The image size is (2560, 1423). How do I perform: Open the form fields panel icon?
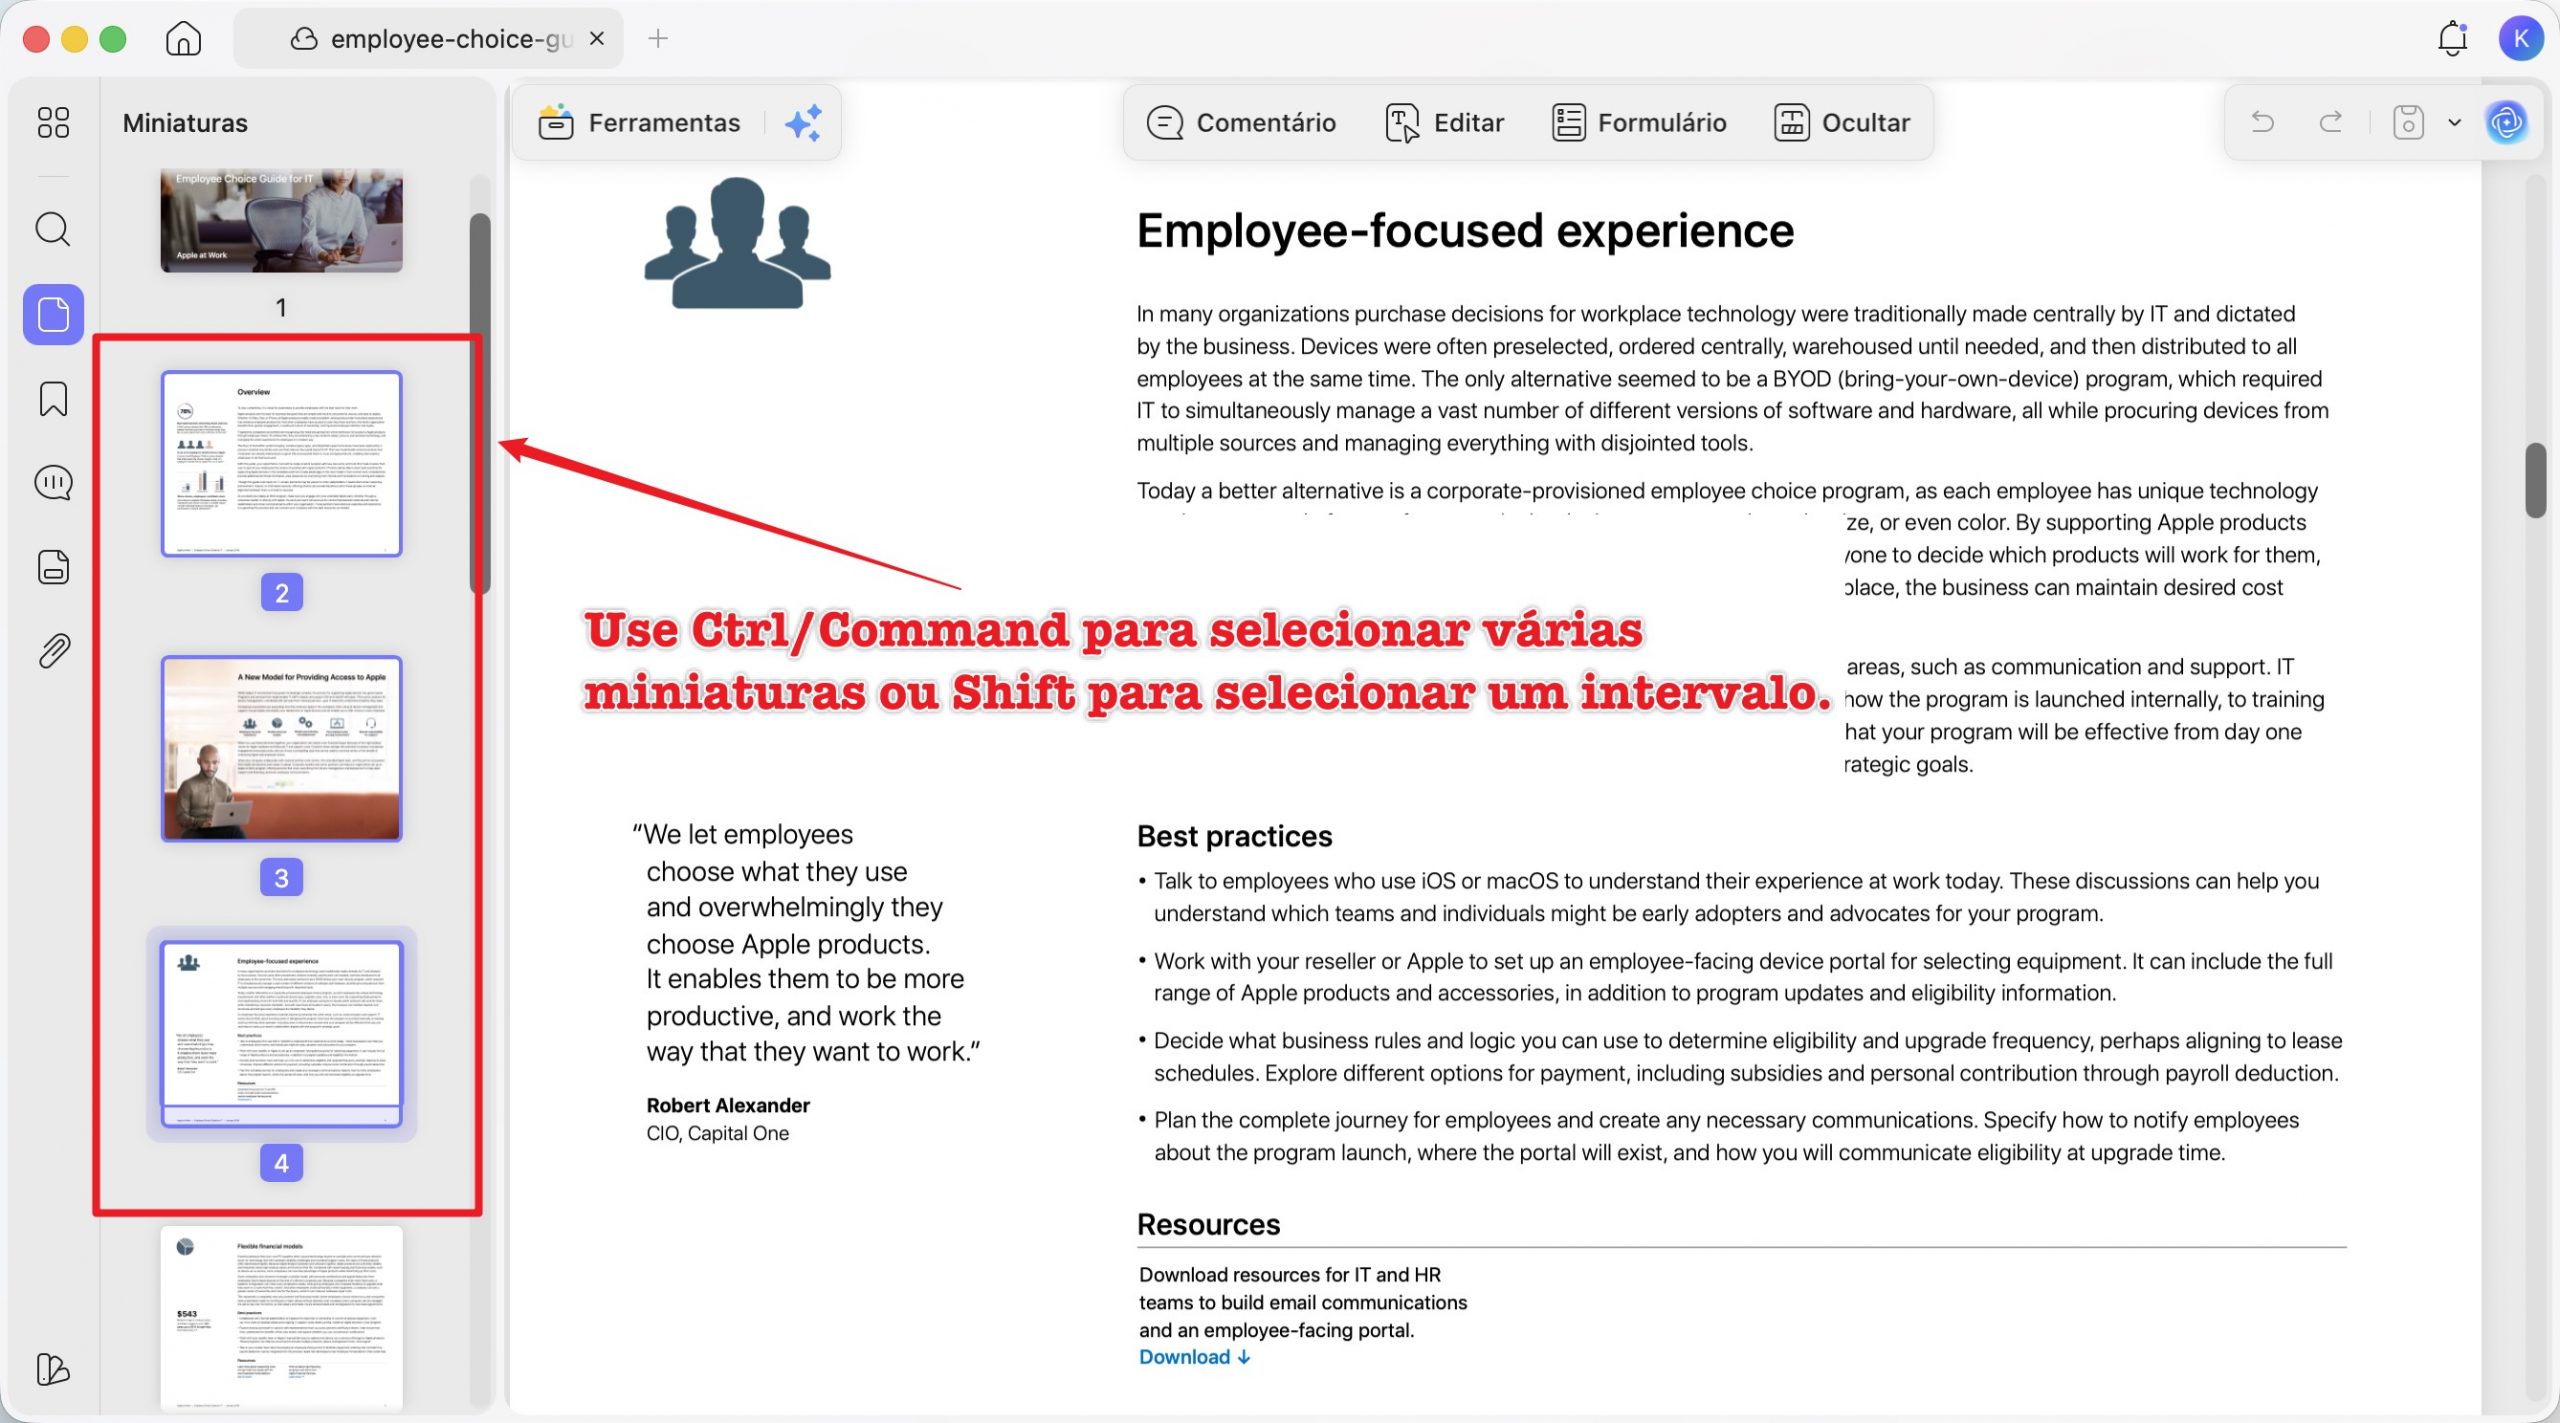53,567
